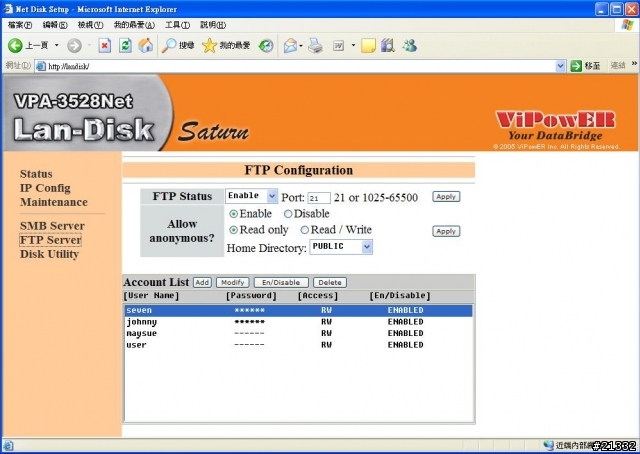Screen dimensions: 640x454
Task: Click the En/Disable account button
Action: click(x=281, y=283)
